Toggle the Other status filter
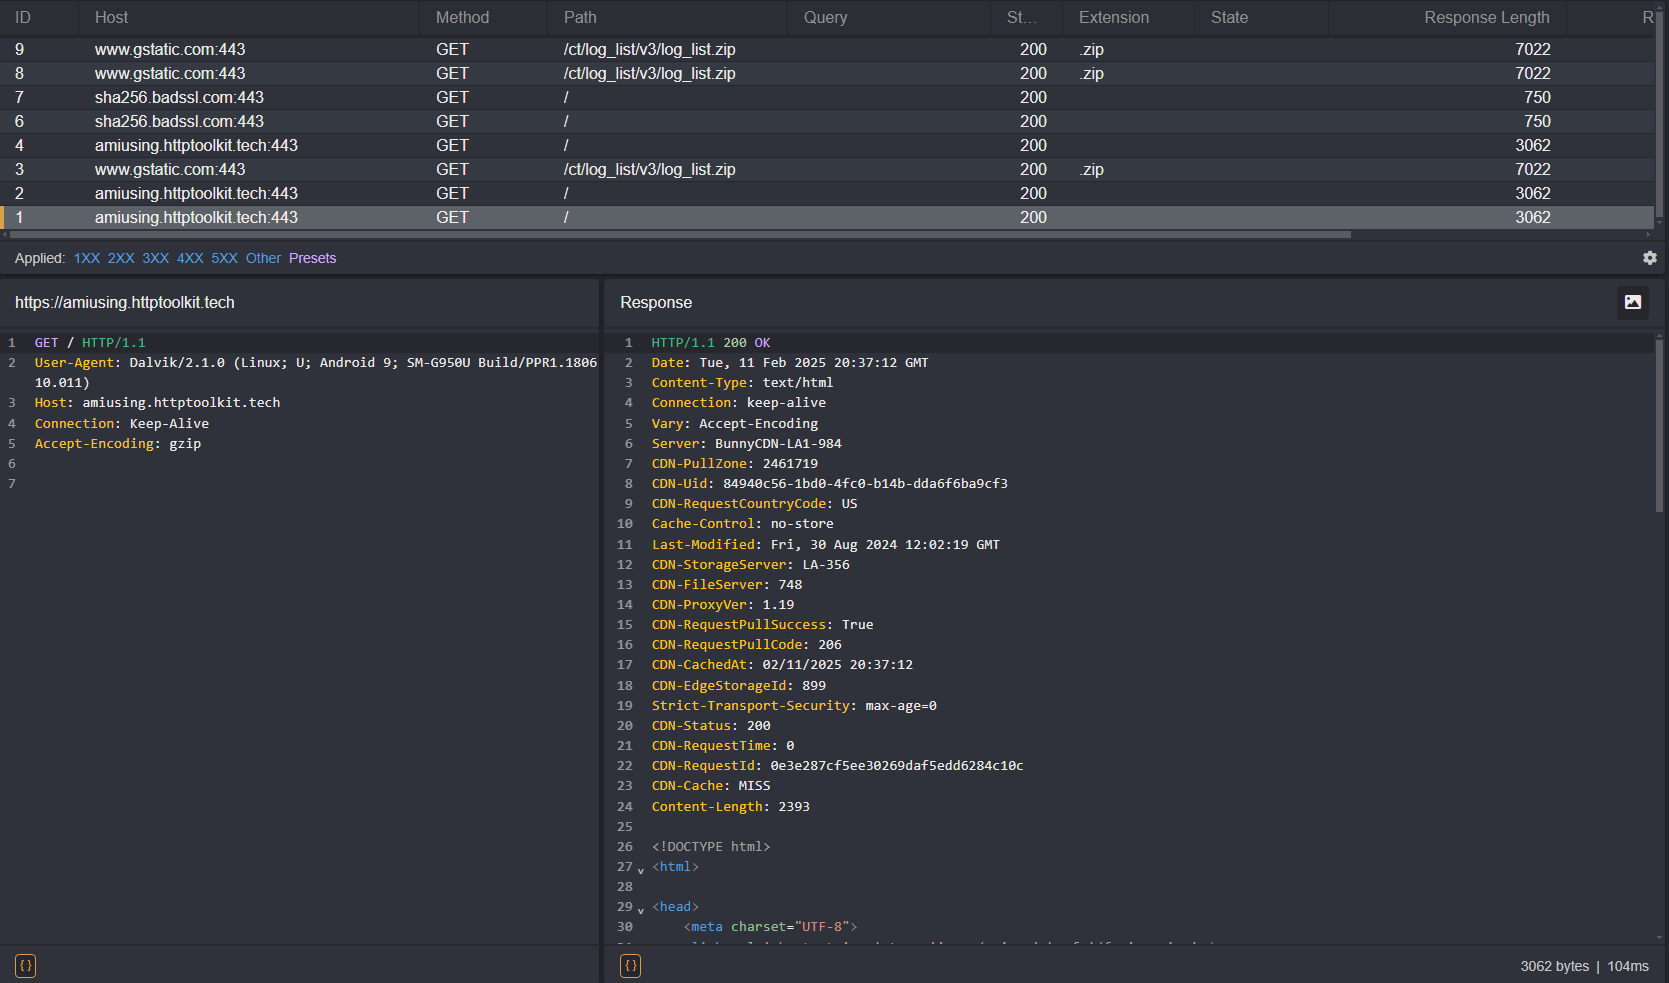Image resolution: width=1669 pixels, height=983 pixels. click(263, 258)
